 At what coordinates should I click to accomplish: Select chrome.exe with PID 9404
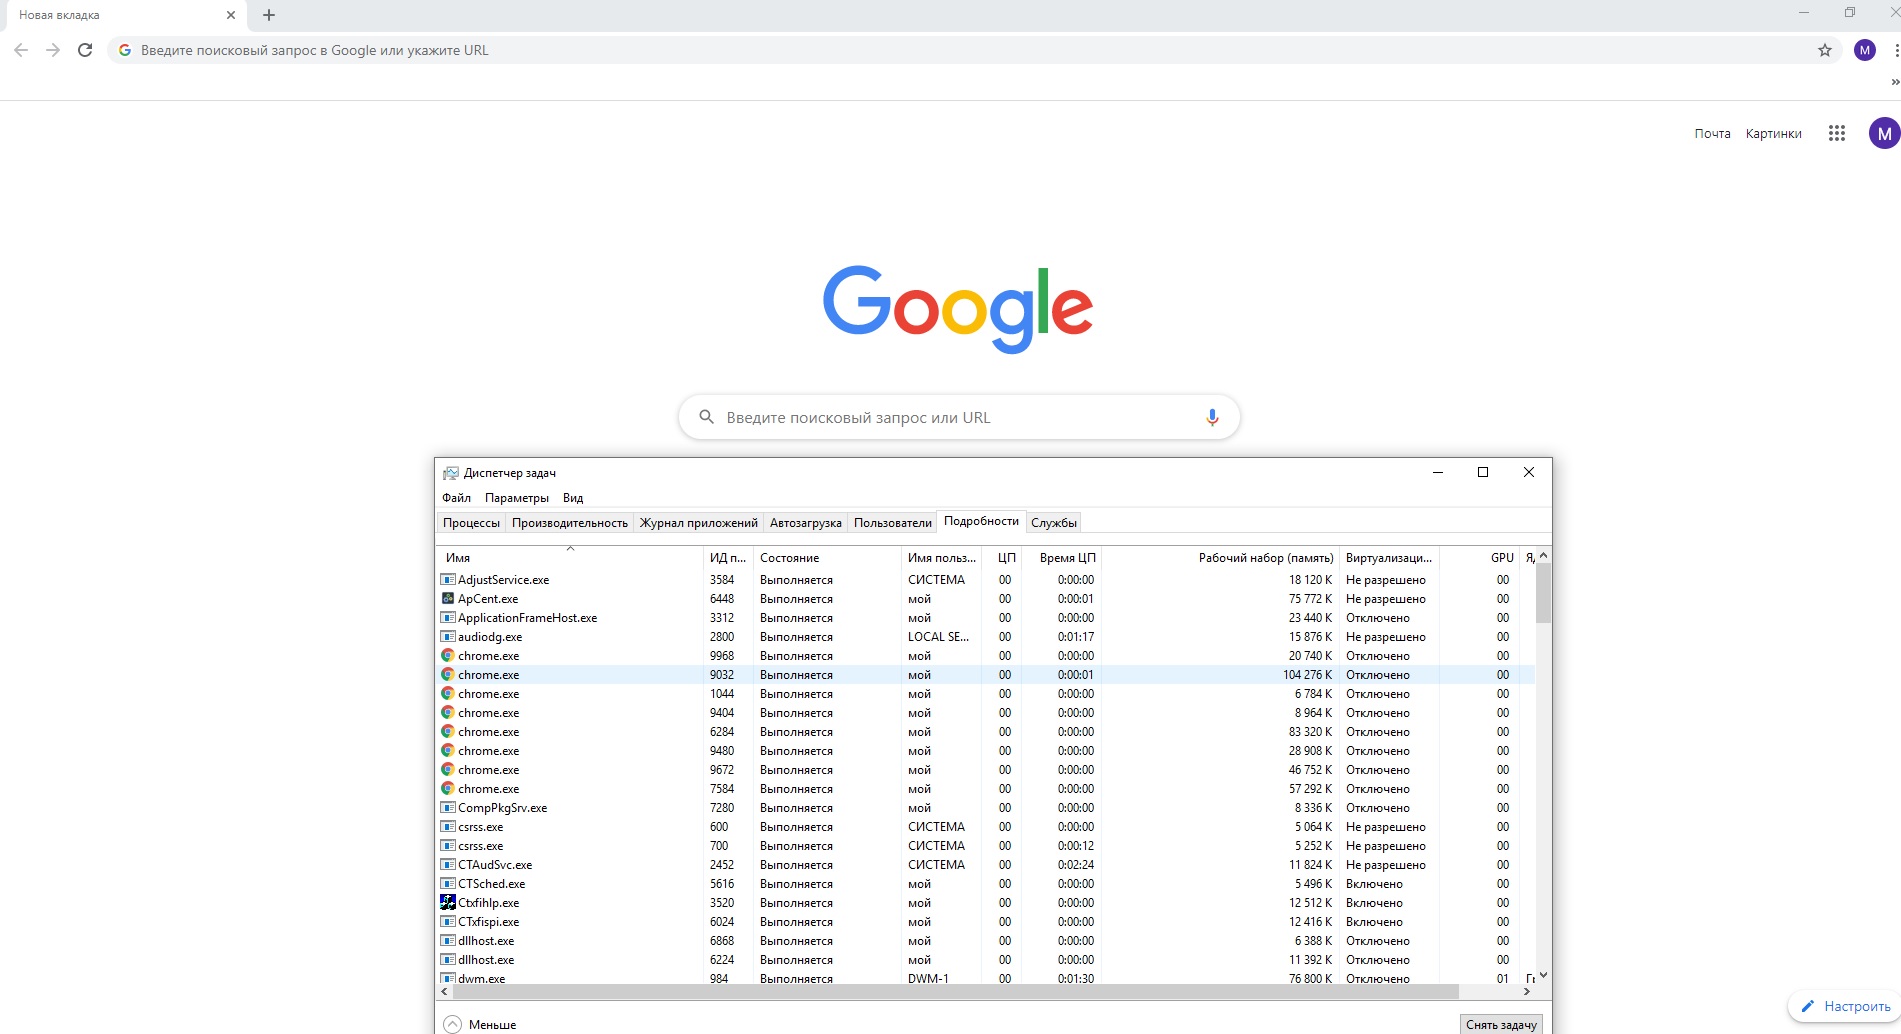pyautogui.click(x=986, y=713)
